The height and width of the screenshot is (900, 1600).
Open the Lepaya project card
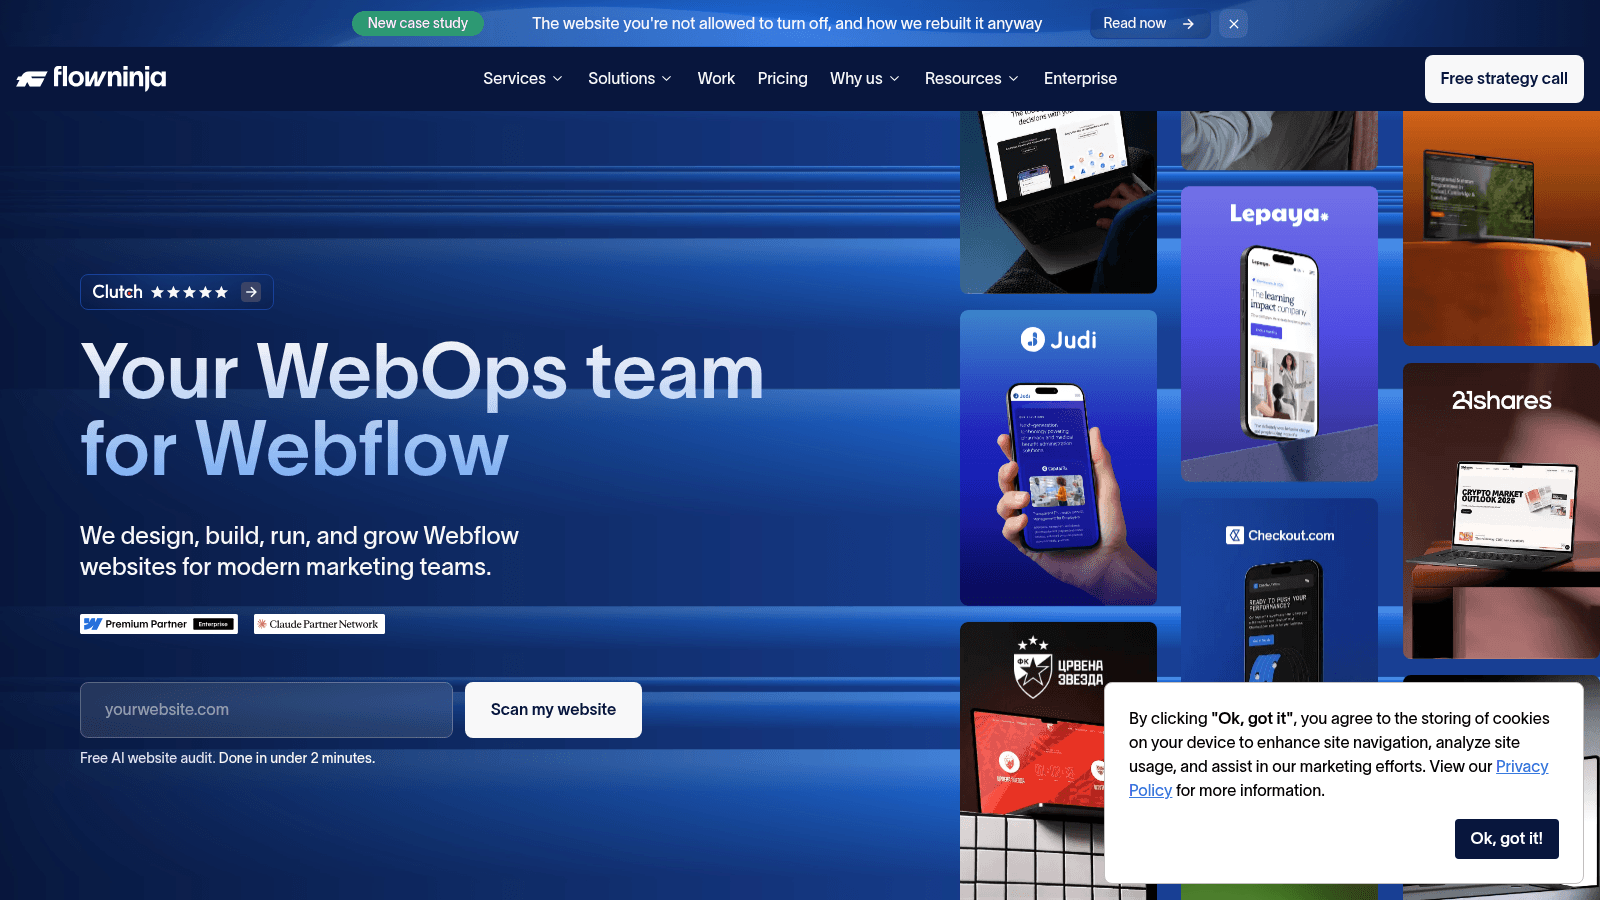click(x=1279, y=334)
